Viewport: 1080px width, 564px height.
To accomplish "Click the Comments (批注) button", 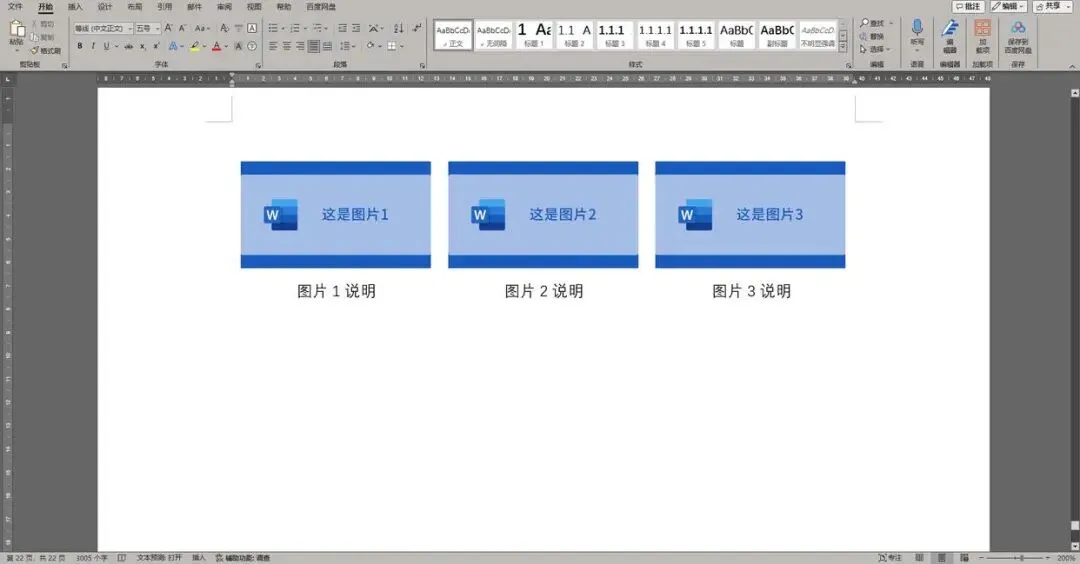I will pos(968,6).
